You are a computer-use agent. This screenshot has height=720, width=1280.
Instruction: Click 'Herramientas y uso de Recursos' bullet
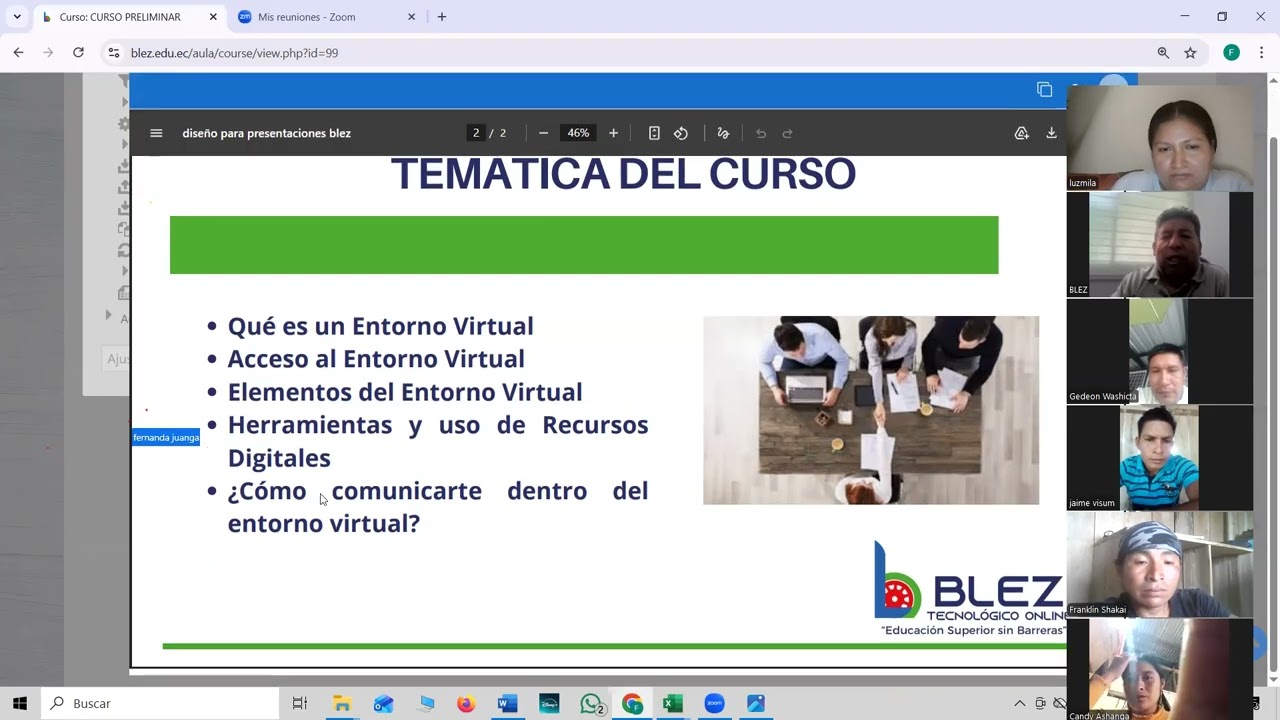pos(438,425)
